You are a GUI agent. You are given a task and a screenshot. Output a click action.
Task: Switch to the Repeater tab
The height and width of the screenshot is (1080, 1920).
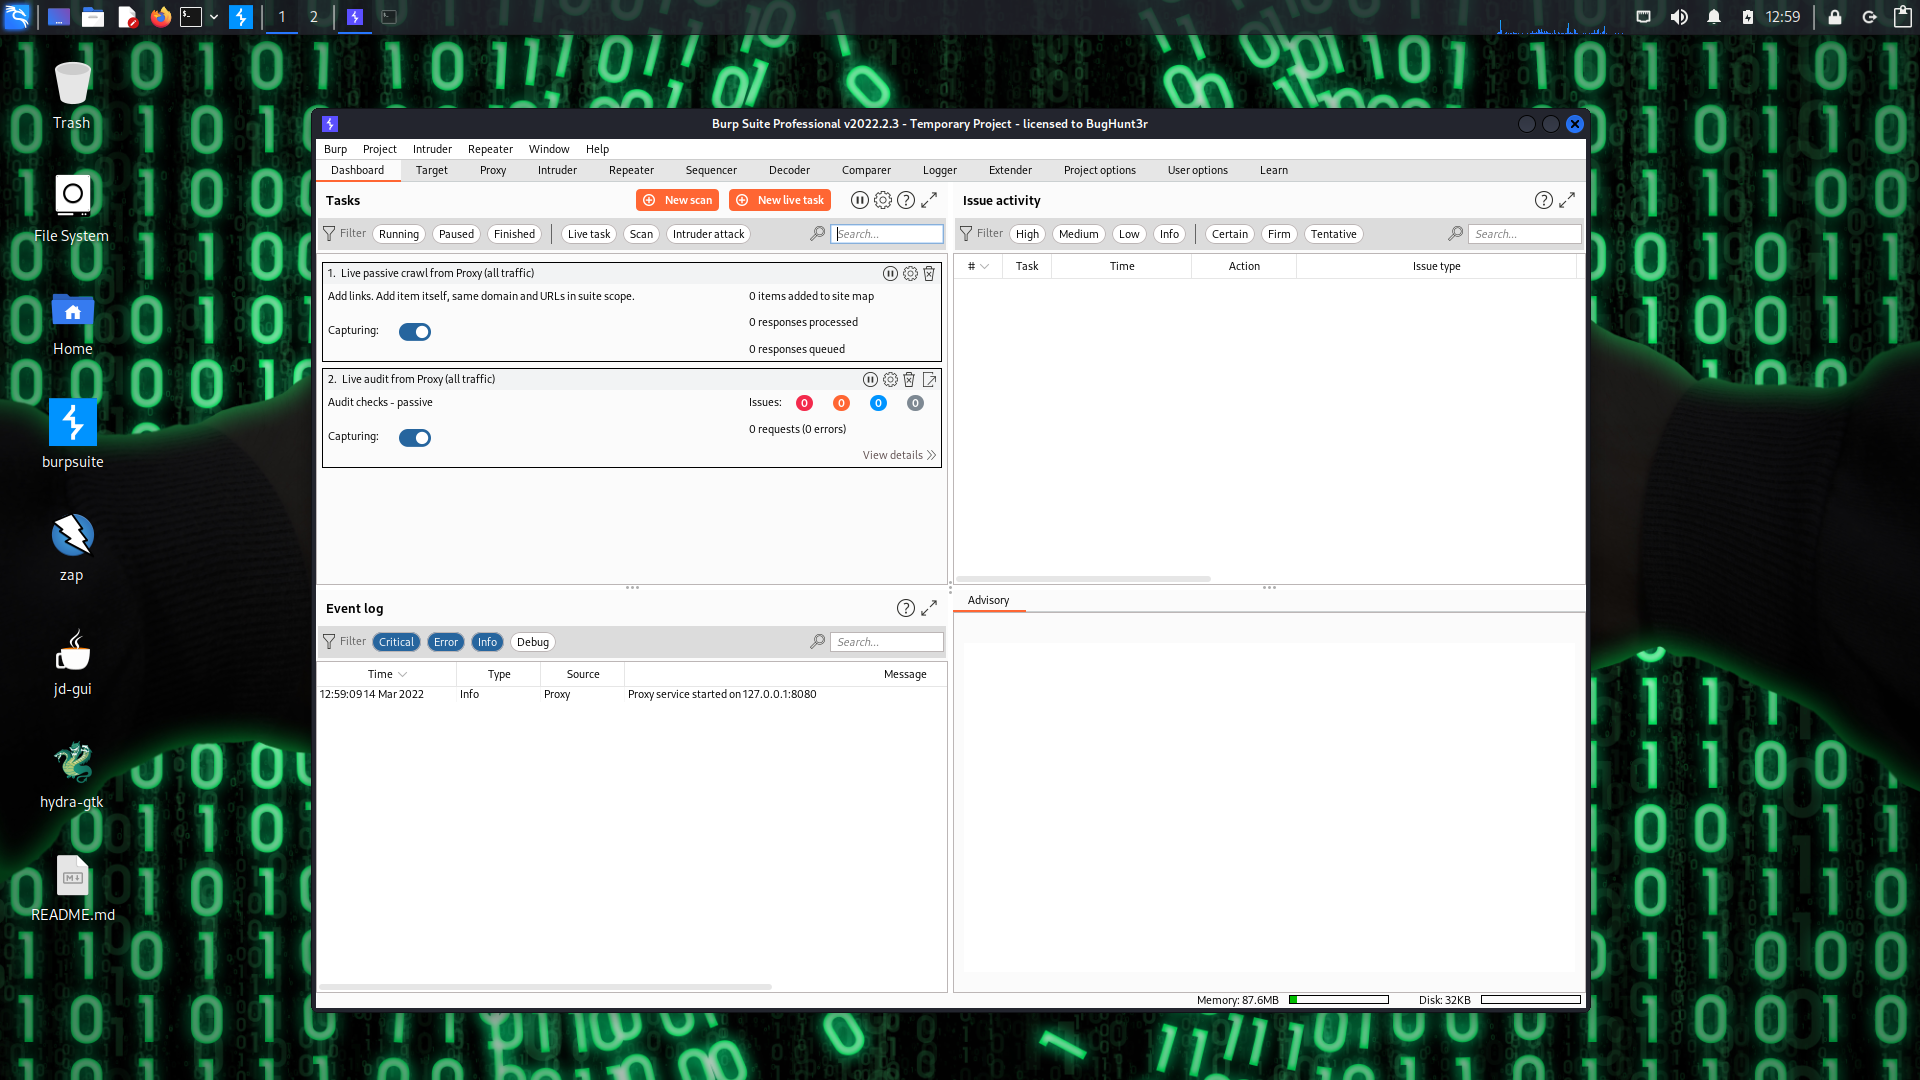pos(631,170)
